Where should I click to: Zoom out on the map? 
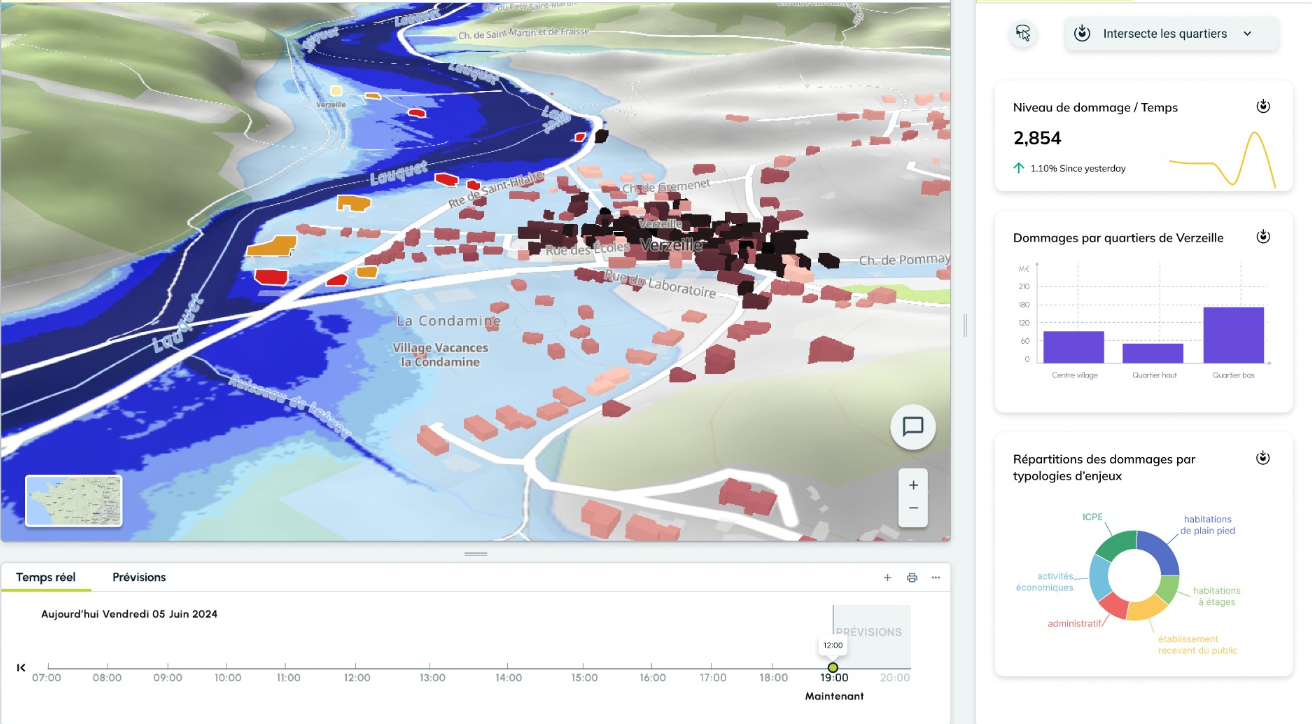tap(913, 509)
